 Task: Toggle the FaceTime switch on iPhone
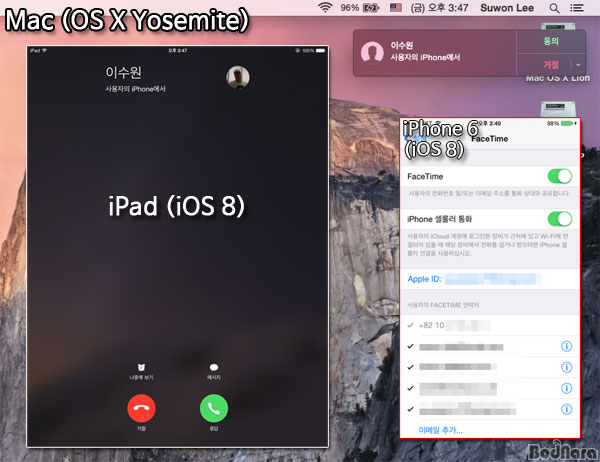click(x=560, y=176)
